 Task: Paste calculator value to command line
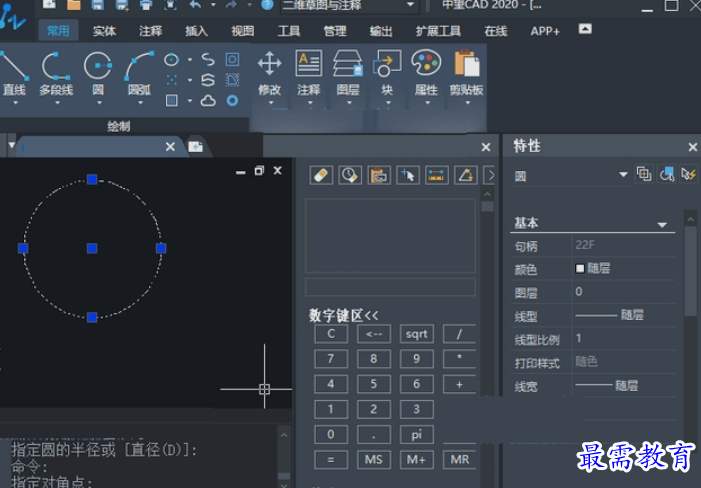coord(379,175)
